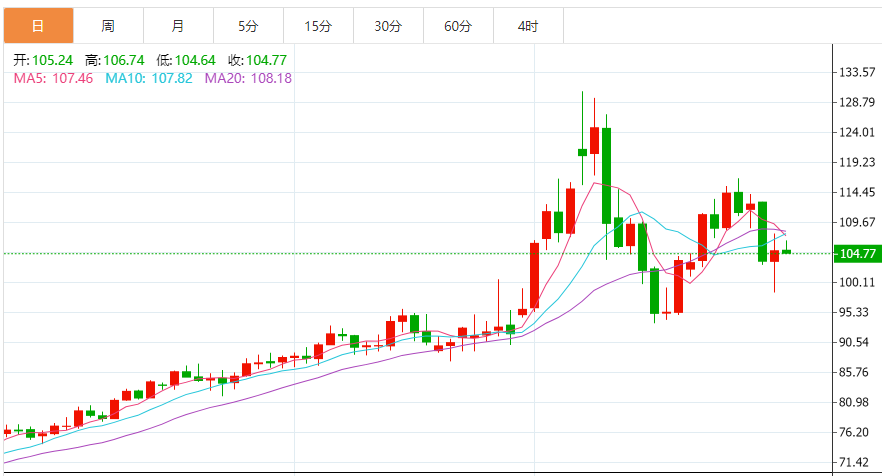Click the 128.79 price axis label
The width and height of the screenshot is (882, 476).
point(857,102)
